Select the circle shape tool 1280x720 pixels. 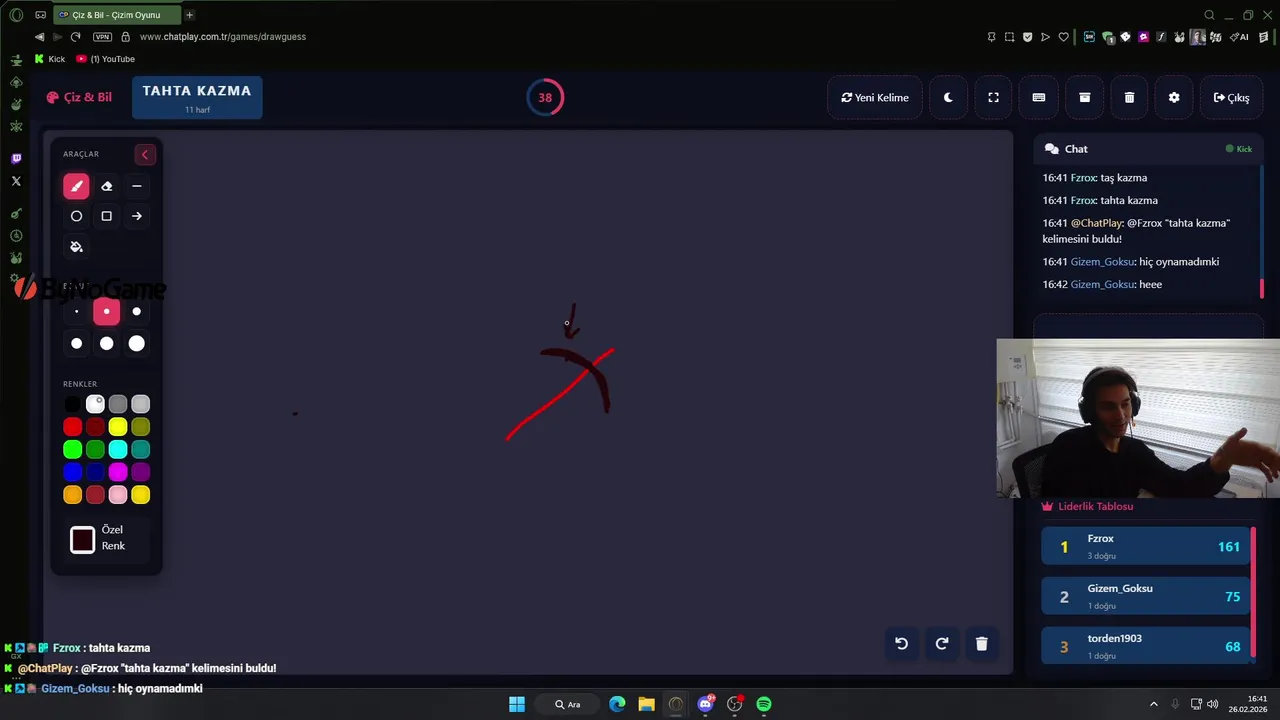[76, 216]
